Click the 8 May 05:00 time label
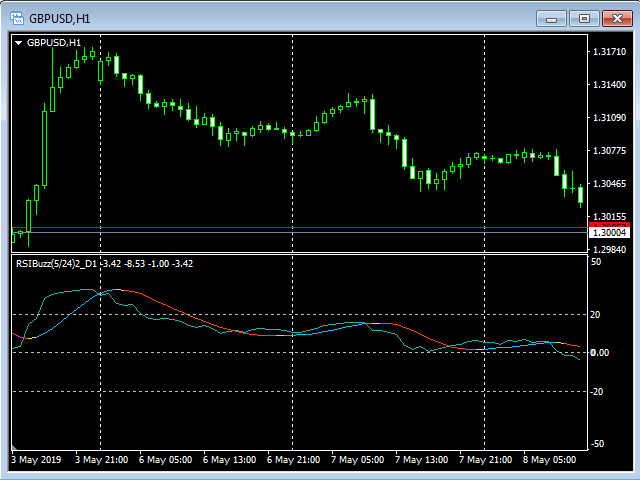640x480 pixels. pyautogui.click(x=549, y=460)
